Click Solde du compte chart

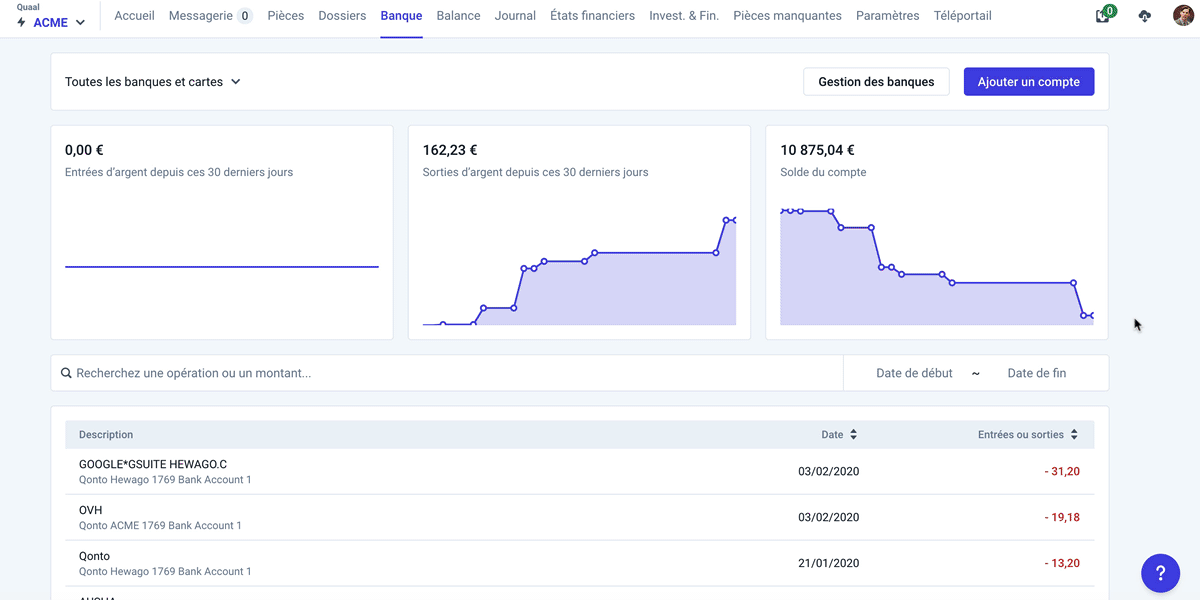(937, 266)
